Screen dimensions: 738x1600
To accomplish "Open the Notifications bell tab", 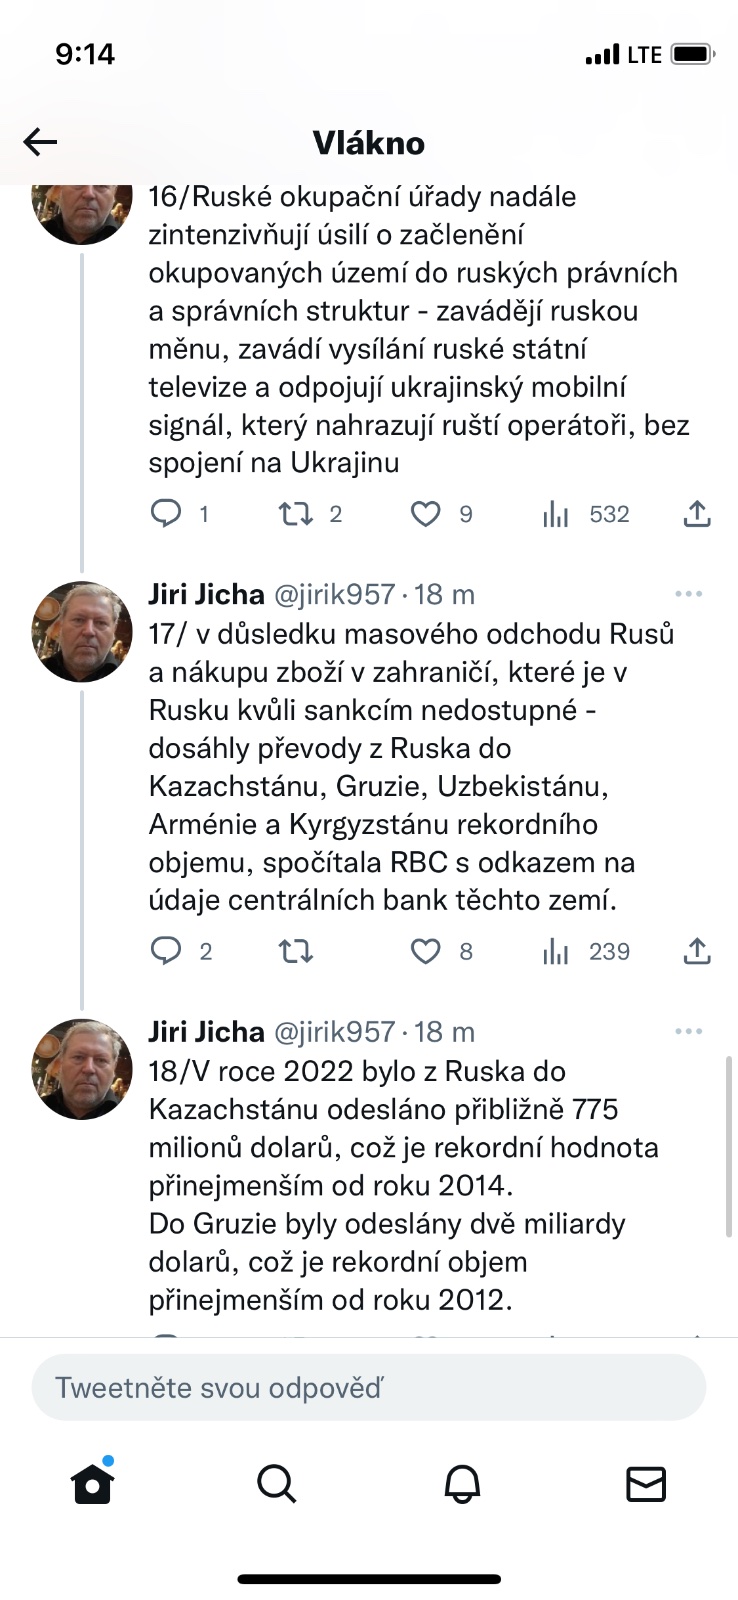I will click(462, 1484).
